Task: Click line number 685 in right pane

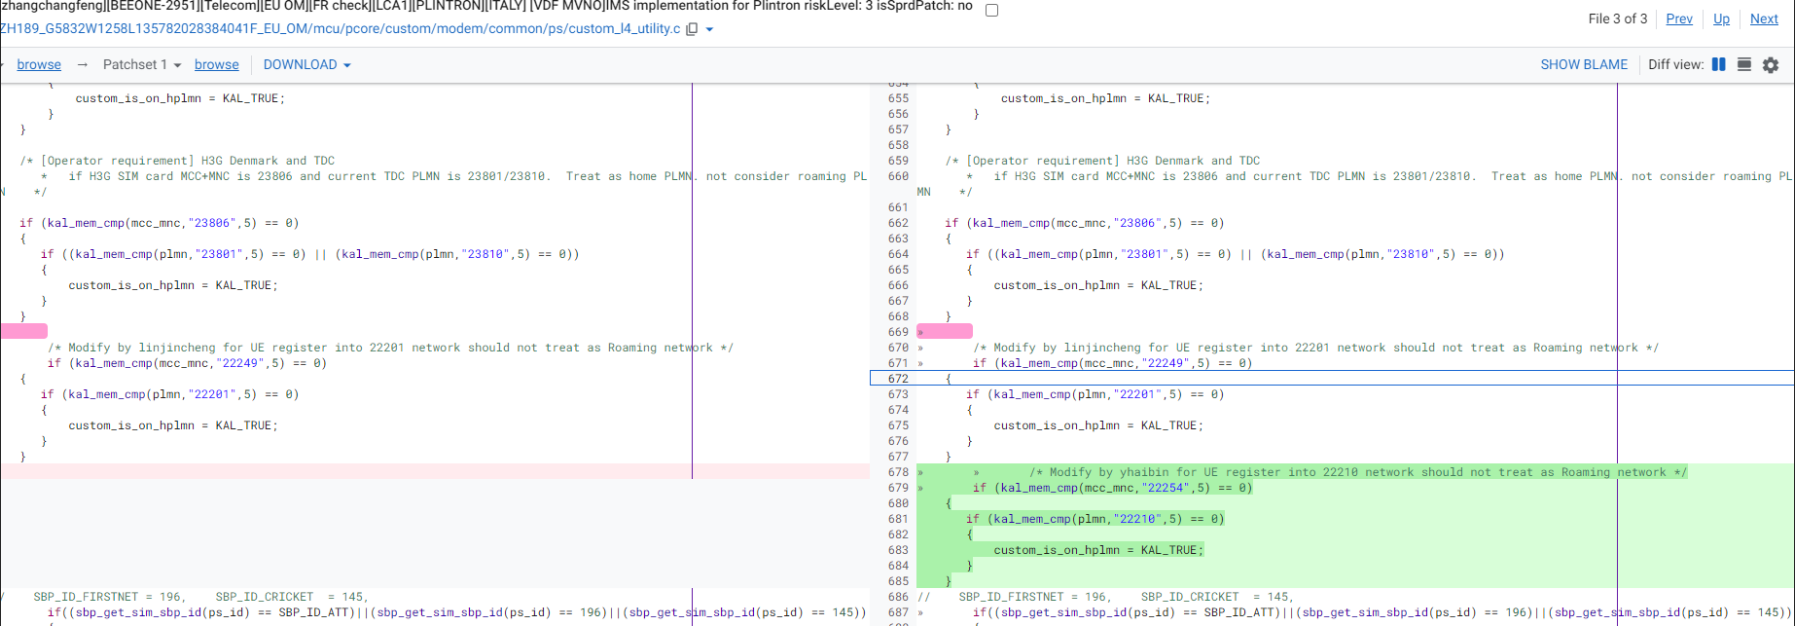Action: 898,581
